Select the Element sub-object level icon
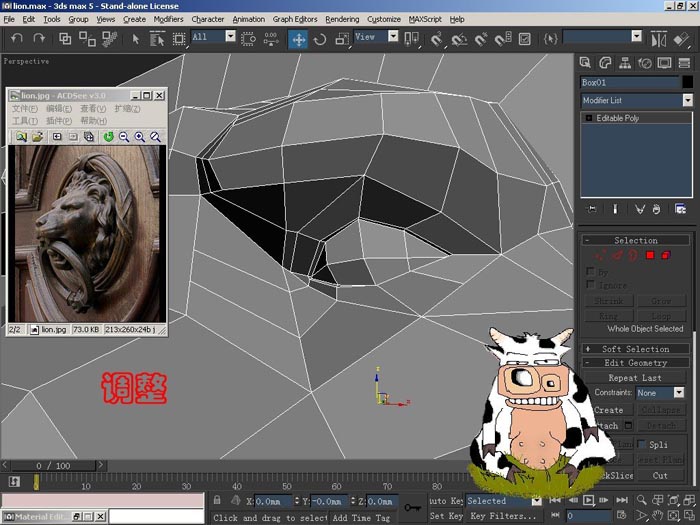This screenshot has width=700, height=525. coord(666,255)
